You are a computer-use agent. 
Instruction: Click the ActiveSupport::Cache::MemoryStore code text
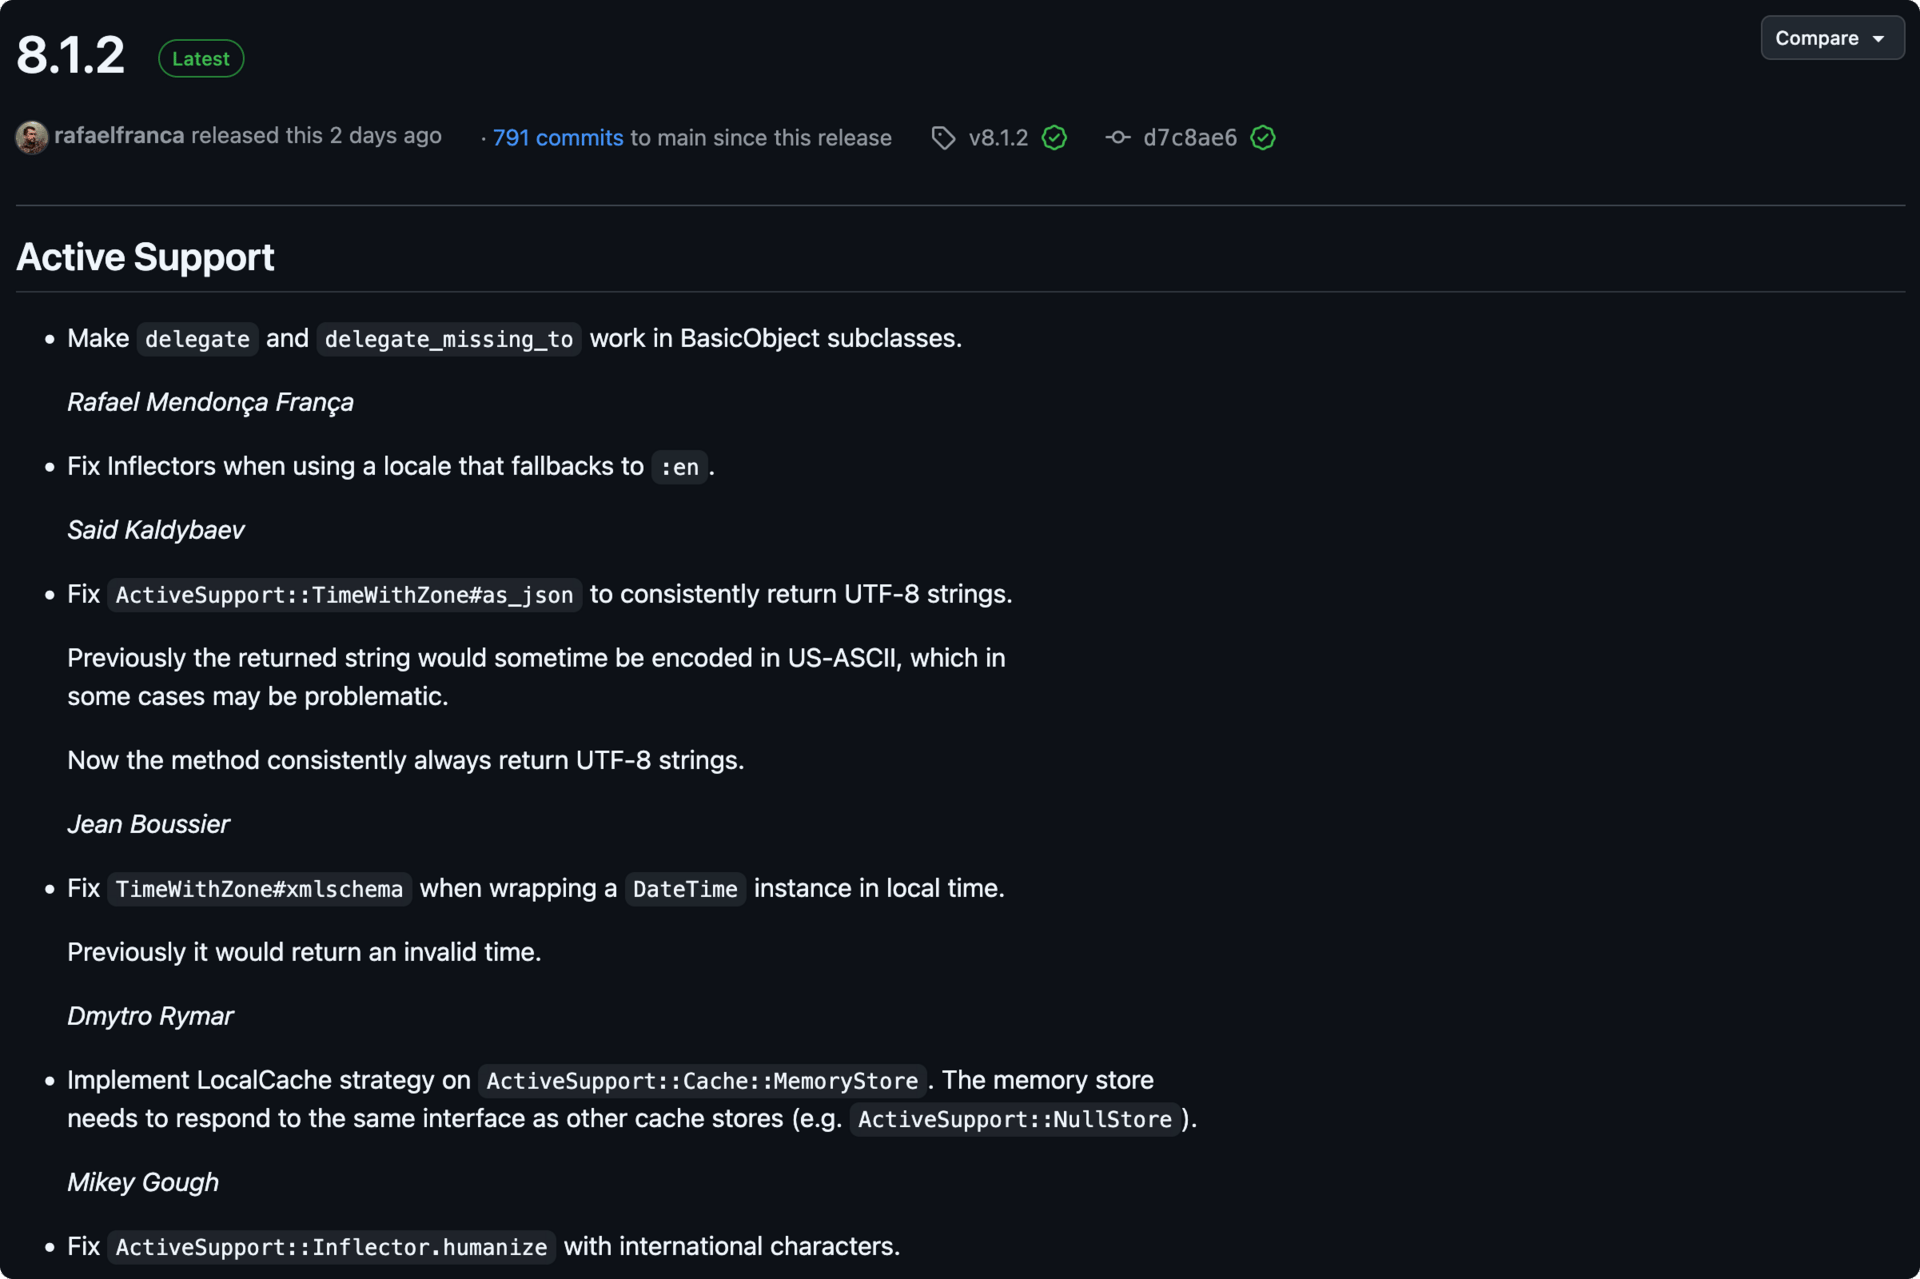[x=702, y=1081]
